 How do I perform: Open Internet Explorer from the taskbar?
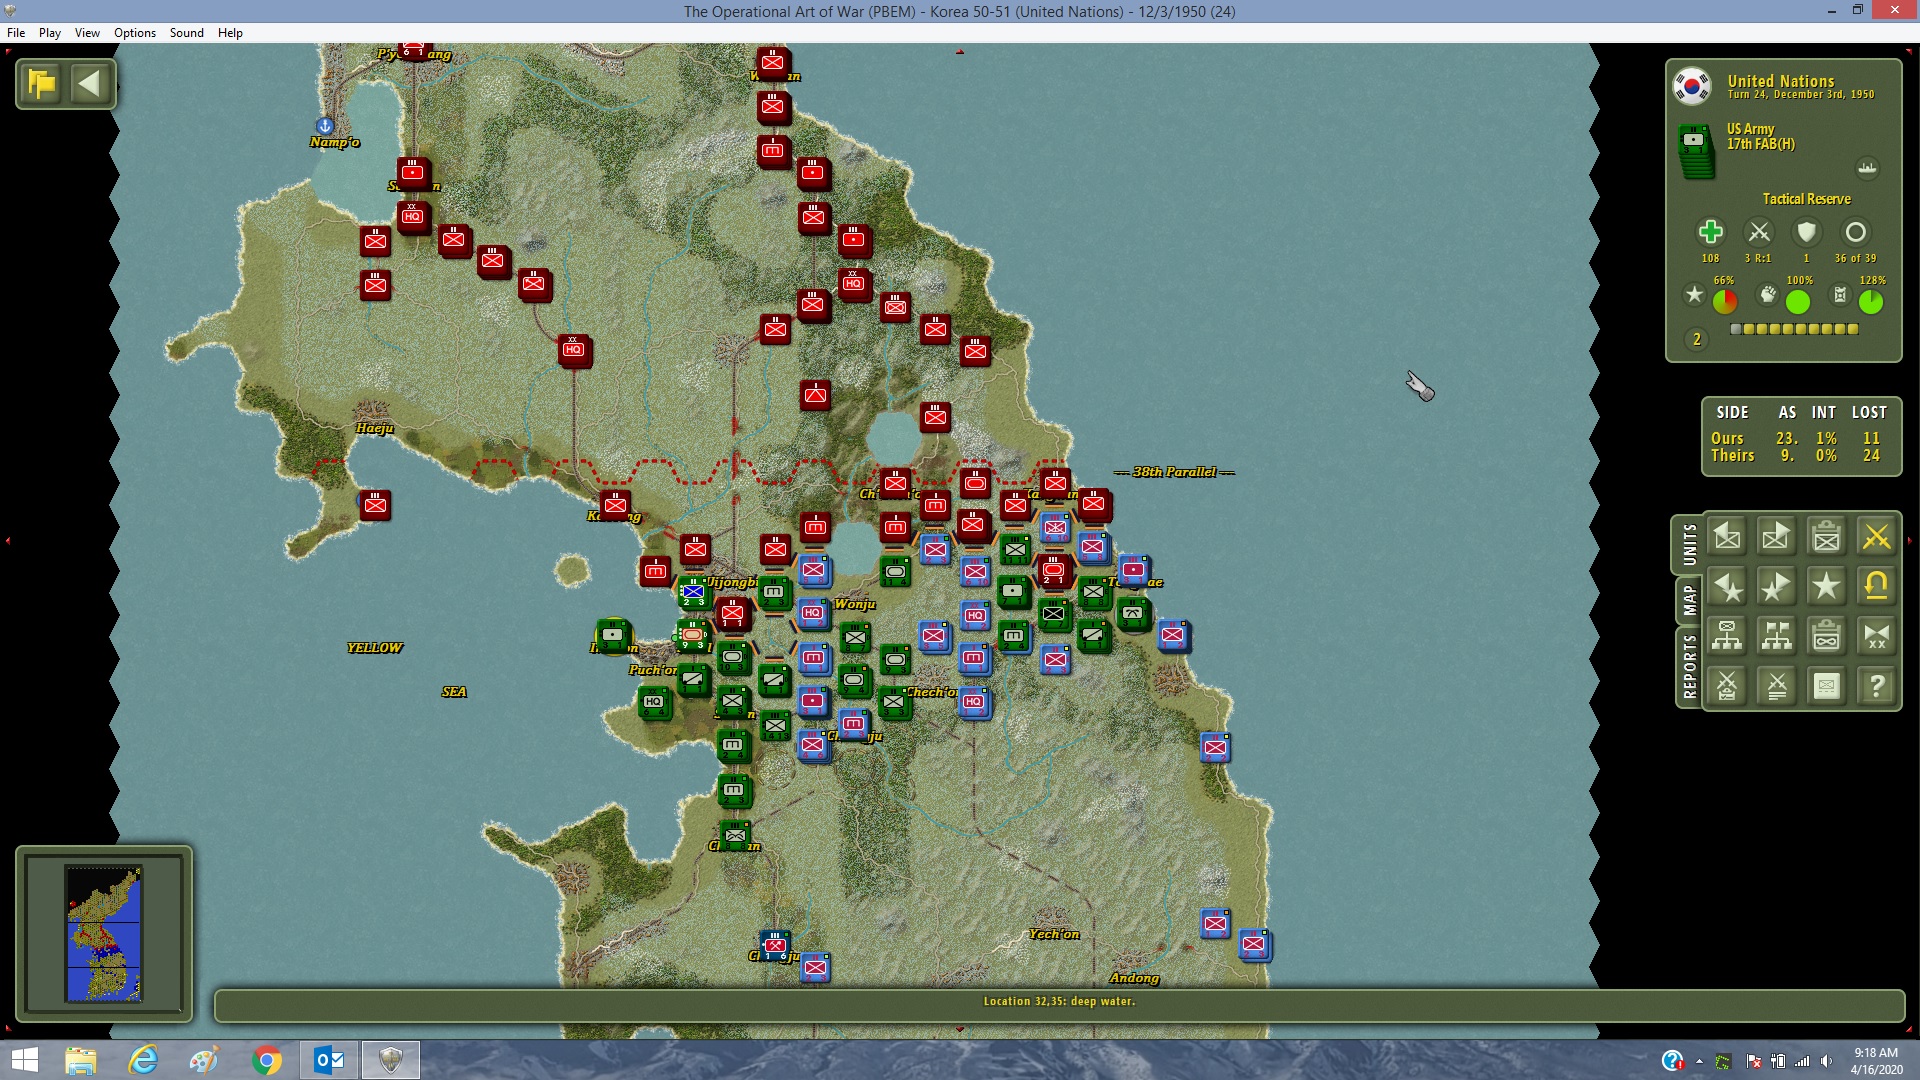pos(143,1060)
